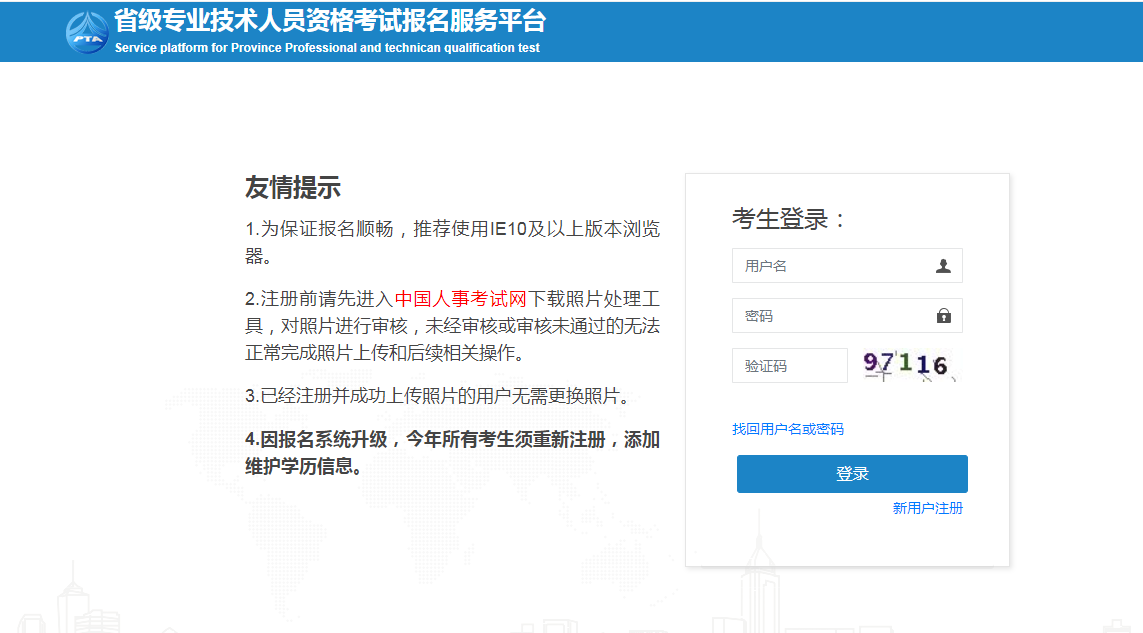Click the captcha image showing 97116
Viewport: 1143px width, 633px height.
click(908, 365)
